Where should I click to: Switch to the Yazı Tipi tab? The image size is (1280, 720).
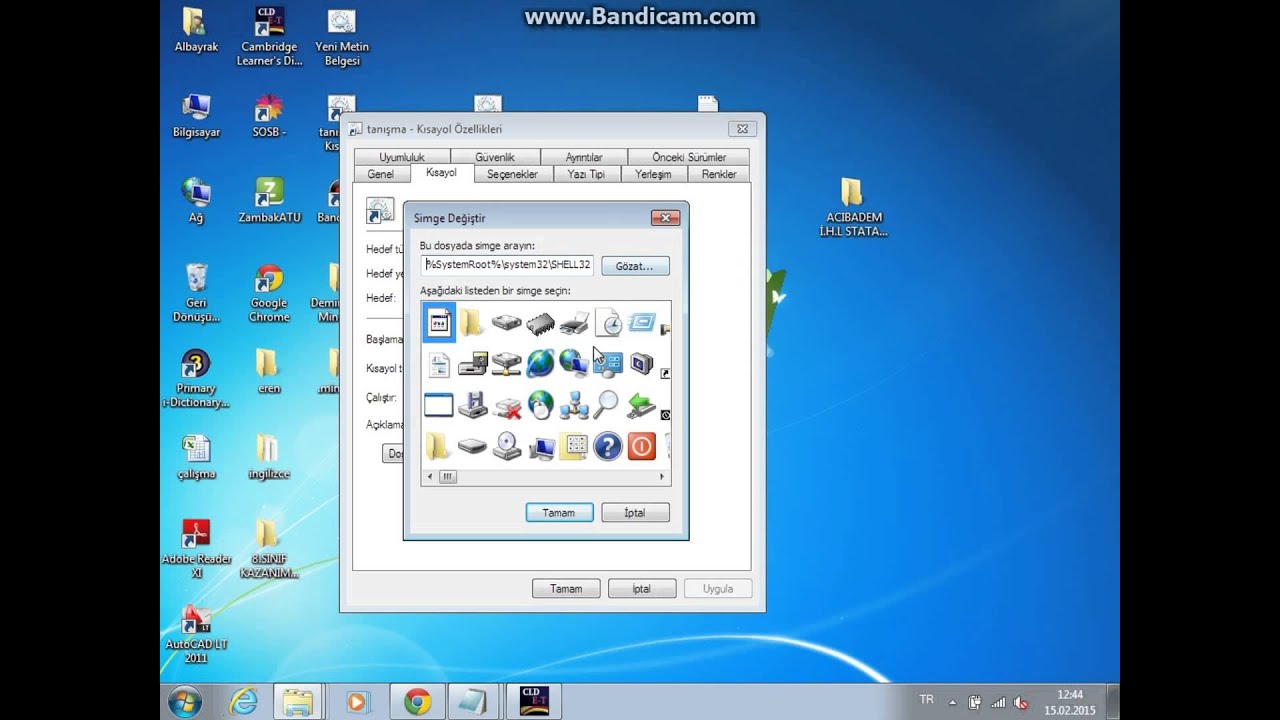[586, 174]
